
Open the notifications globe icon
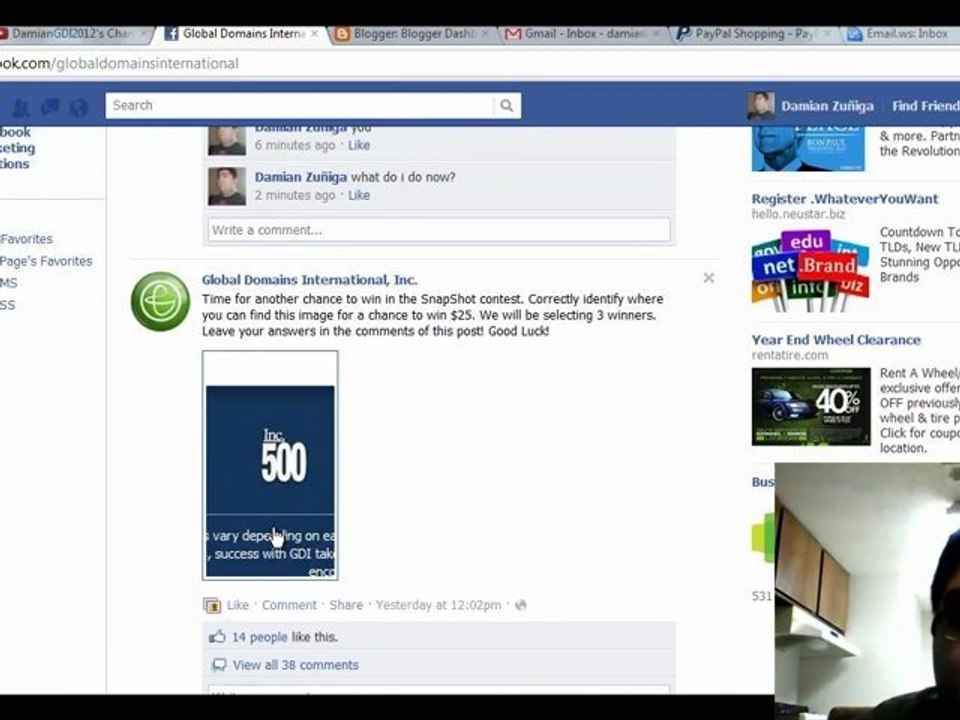(78, 108)
